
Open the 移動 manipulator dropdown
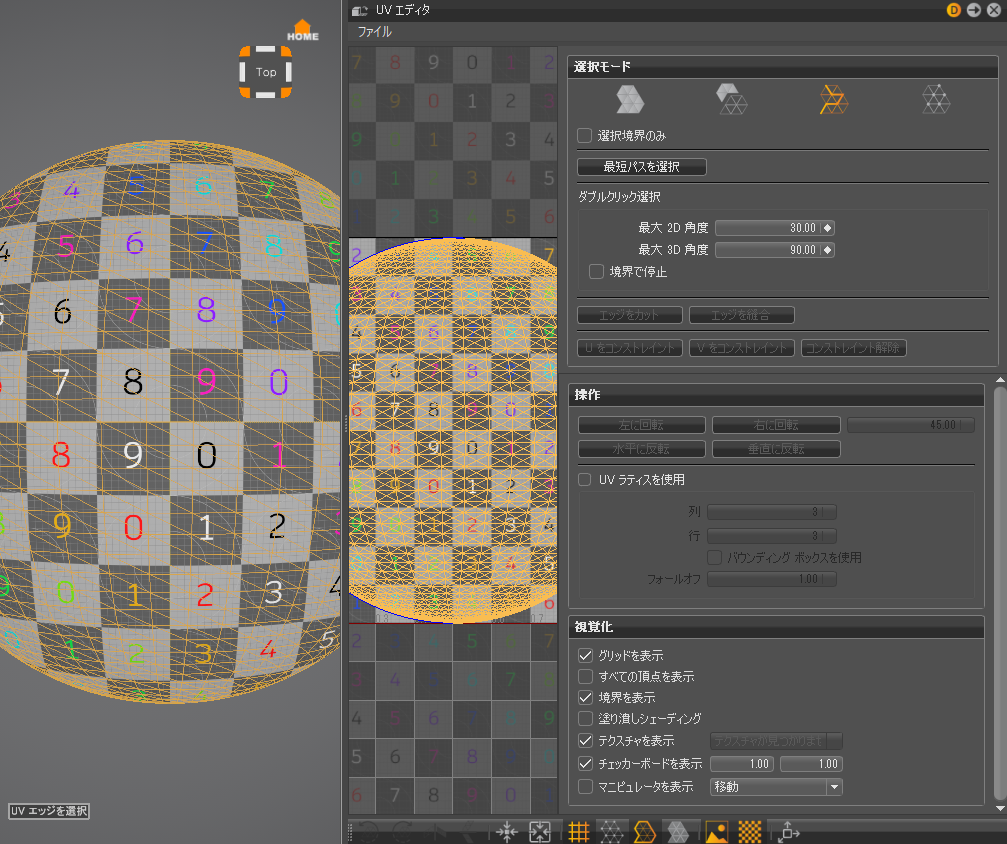[776, 787]
